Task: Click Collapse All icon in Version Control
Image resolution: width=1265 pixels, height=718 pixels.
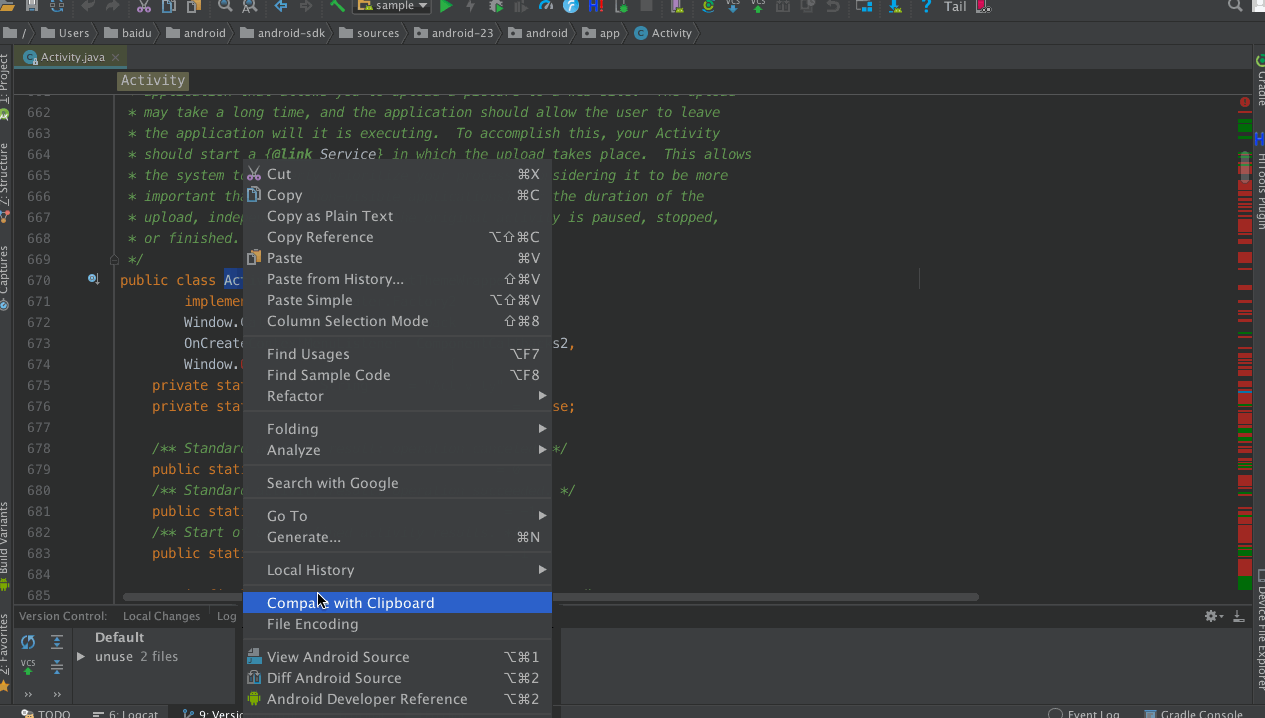Action: (57, 667)
